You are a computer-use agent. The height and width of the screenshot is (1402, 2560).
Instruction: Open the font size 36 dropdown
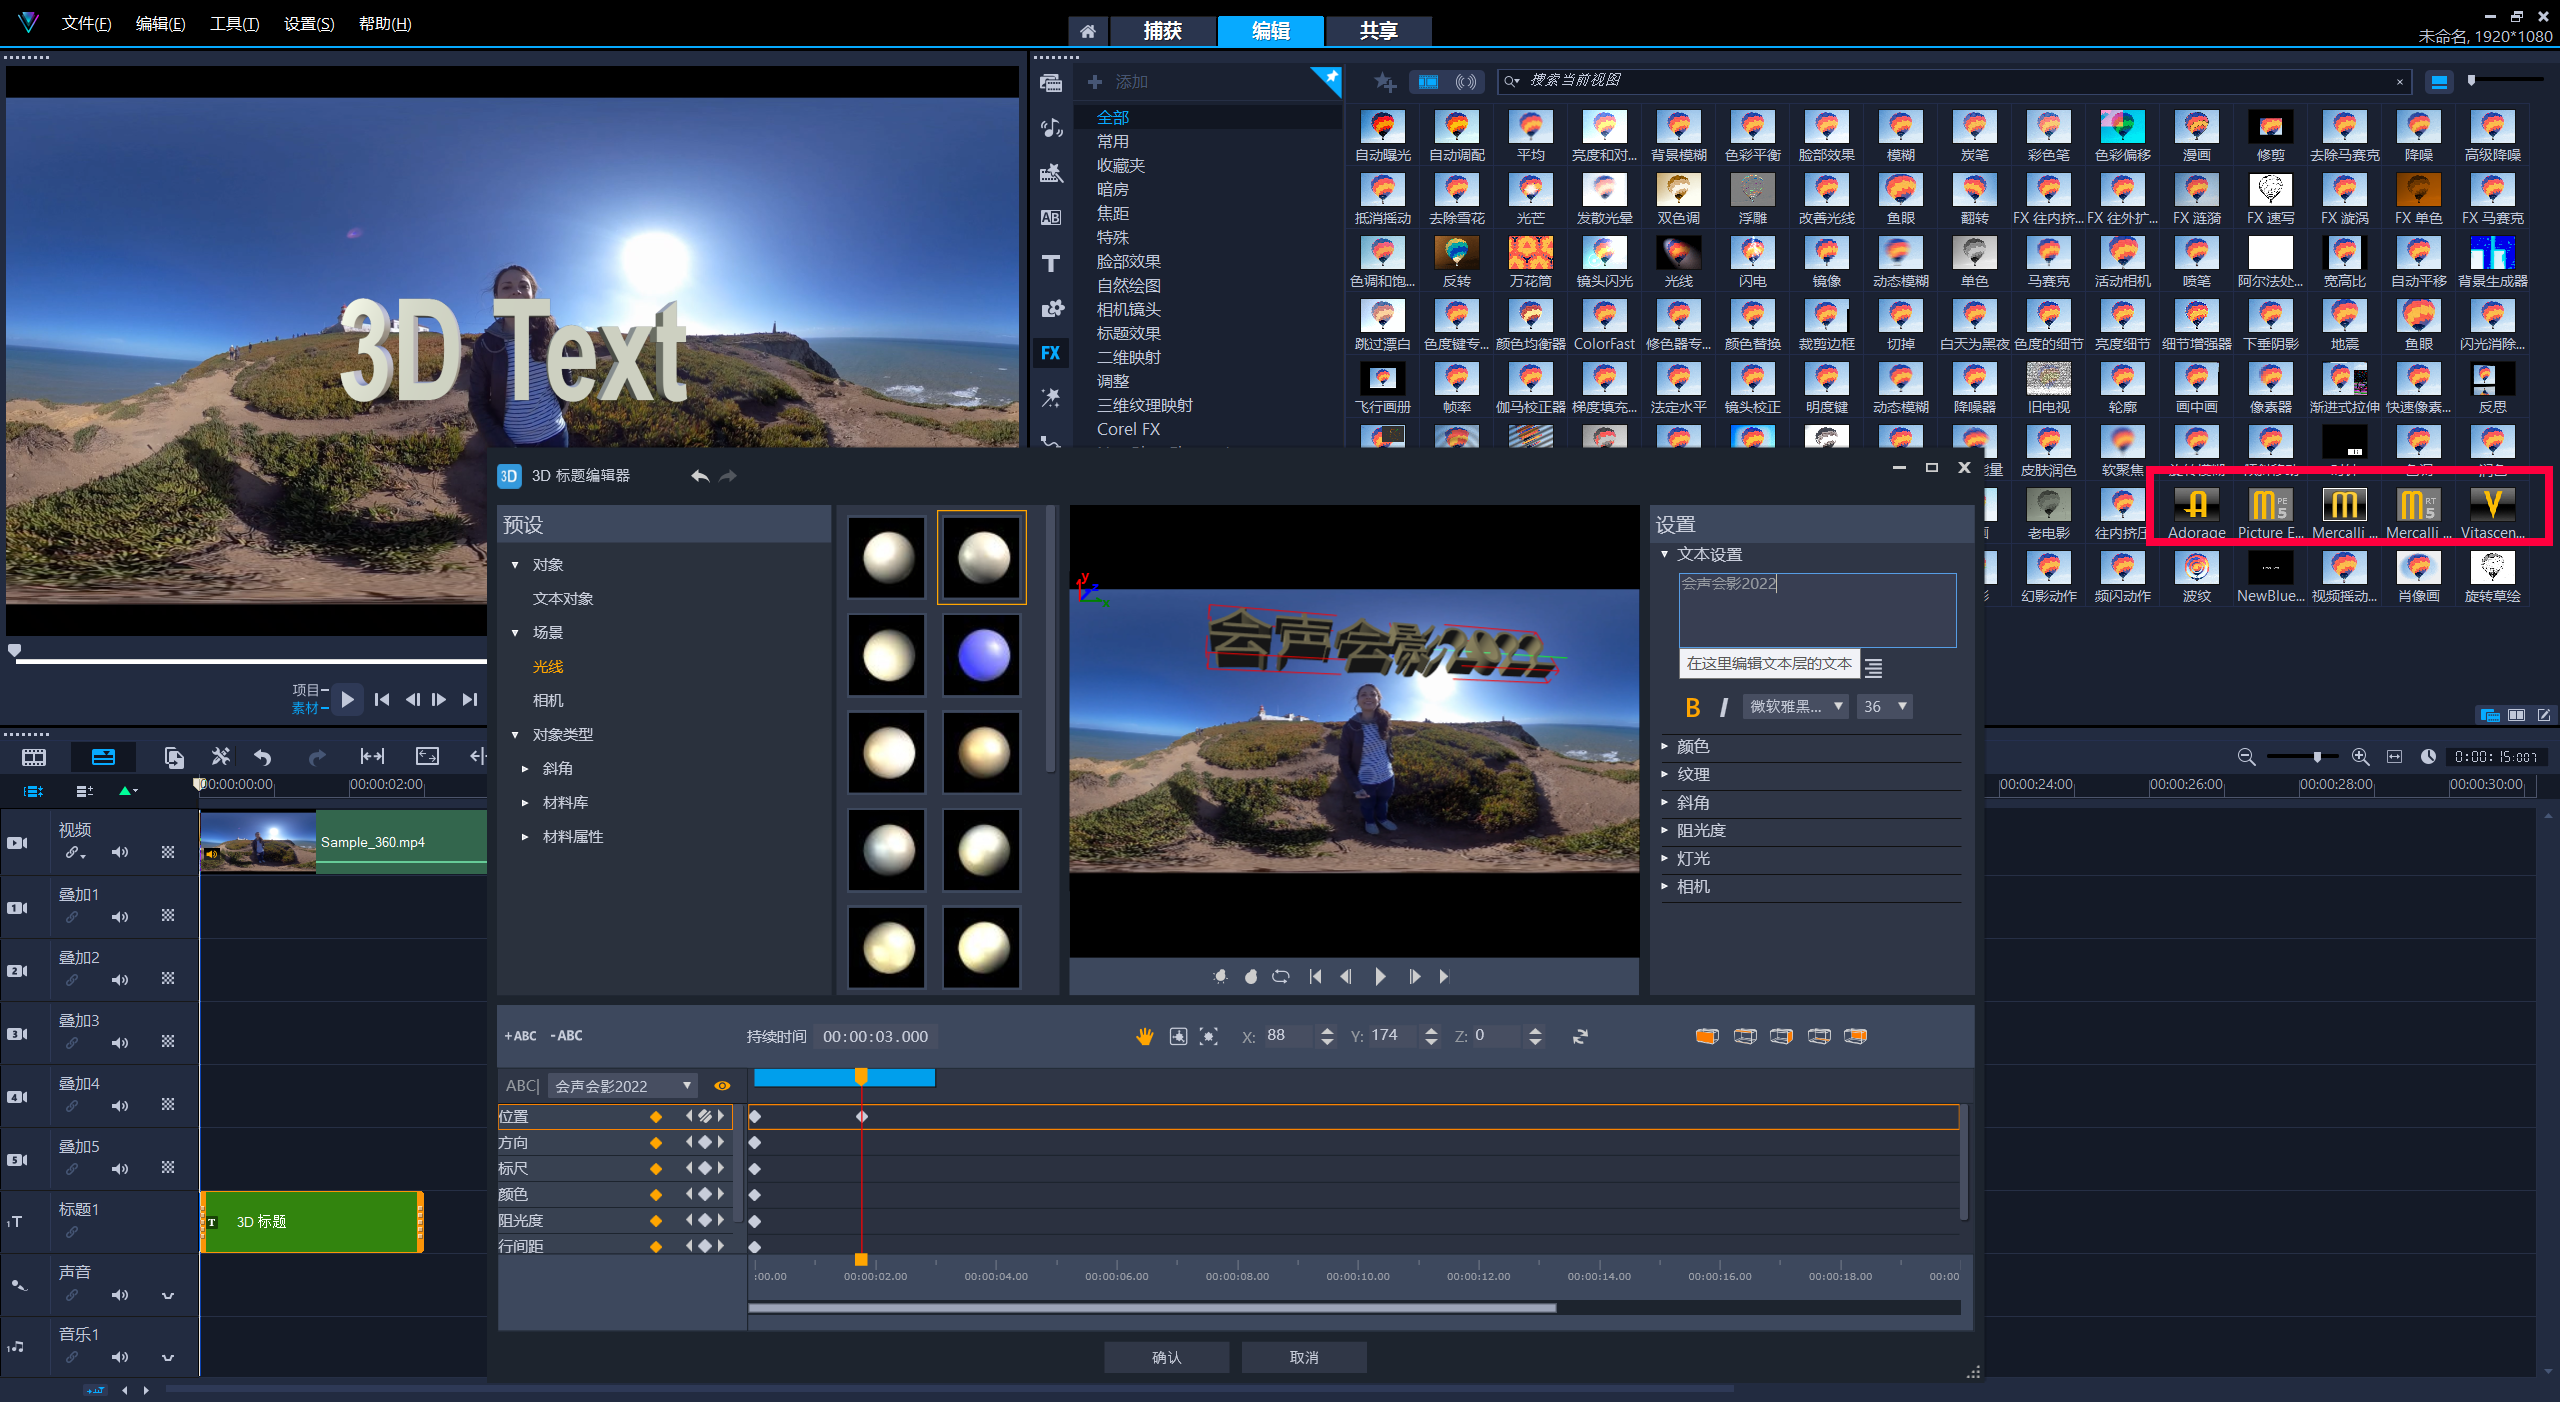point(1885,707)
